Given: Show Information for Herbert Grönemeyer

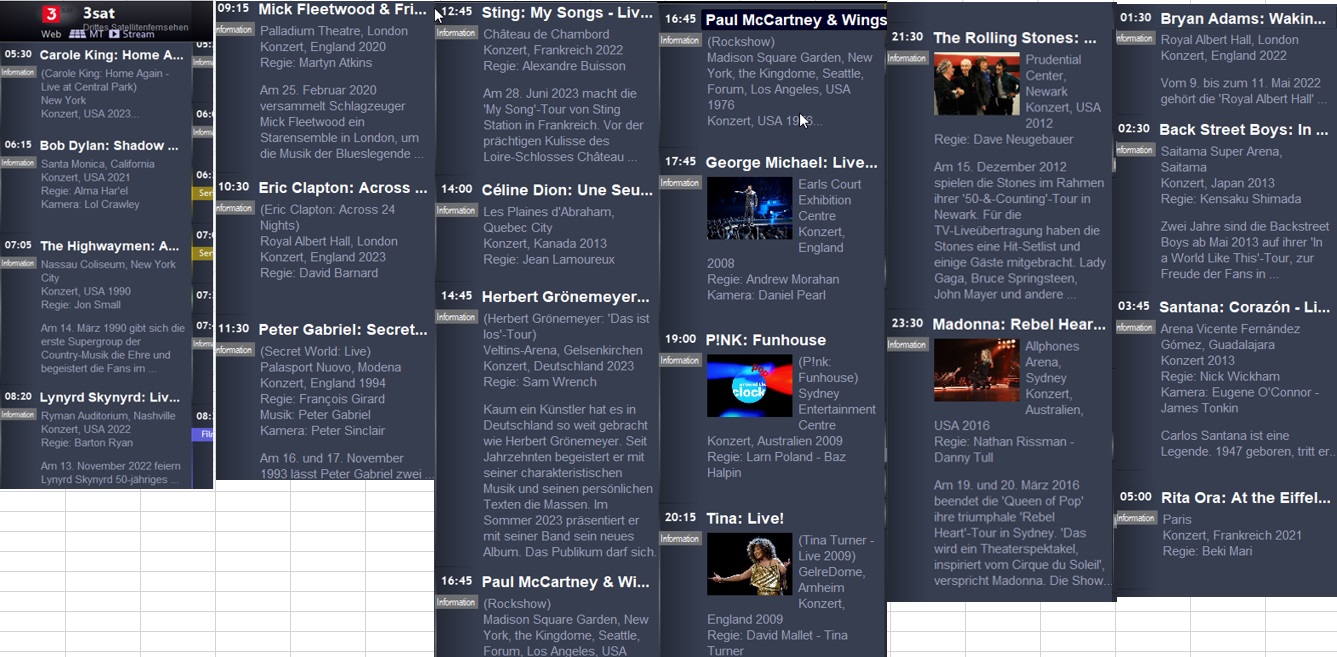Looking at the screenshot, I should click(x=456, y=317).
